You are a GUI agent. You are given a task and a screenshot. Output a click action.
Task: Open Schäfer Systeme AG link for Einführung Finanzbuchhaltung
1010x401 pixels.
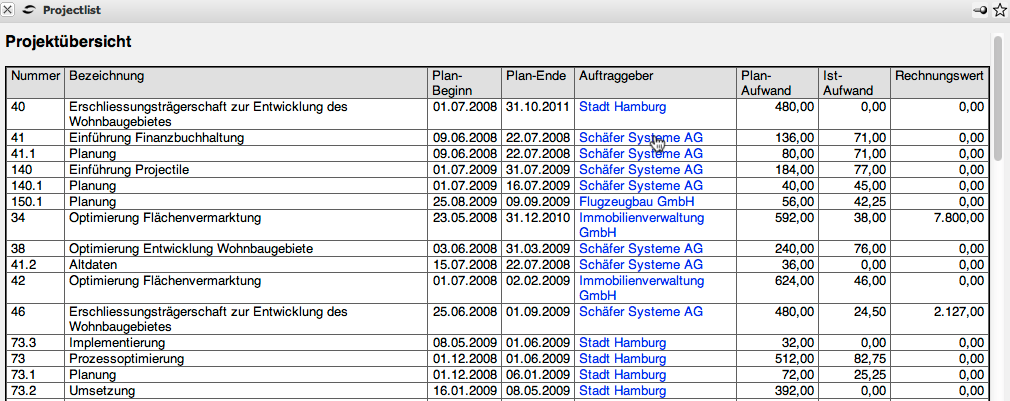[640, 138]
